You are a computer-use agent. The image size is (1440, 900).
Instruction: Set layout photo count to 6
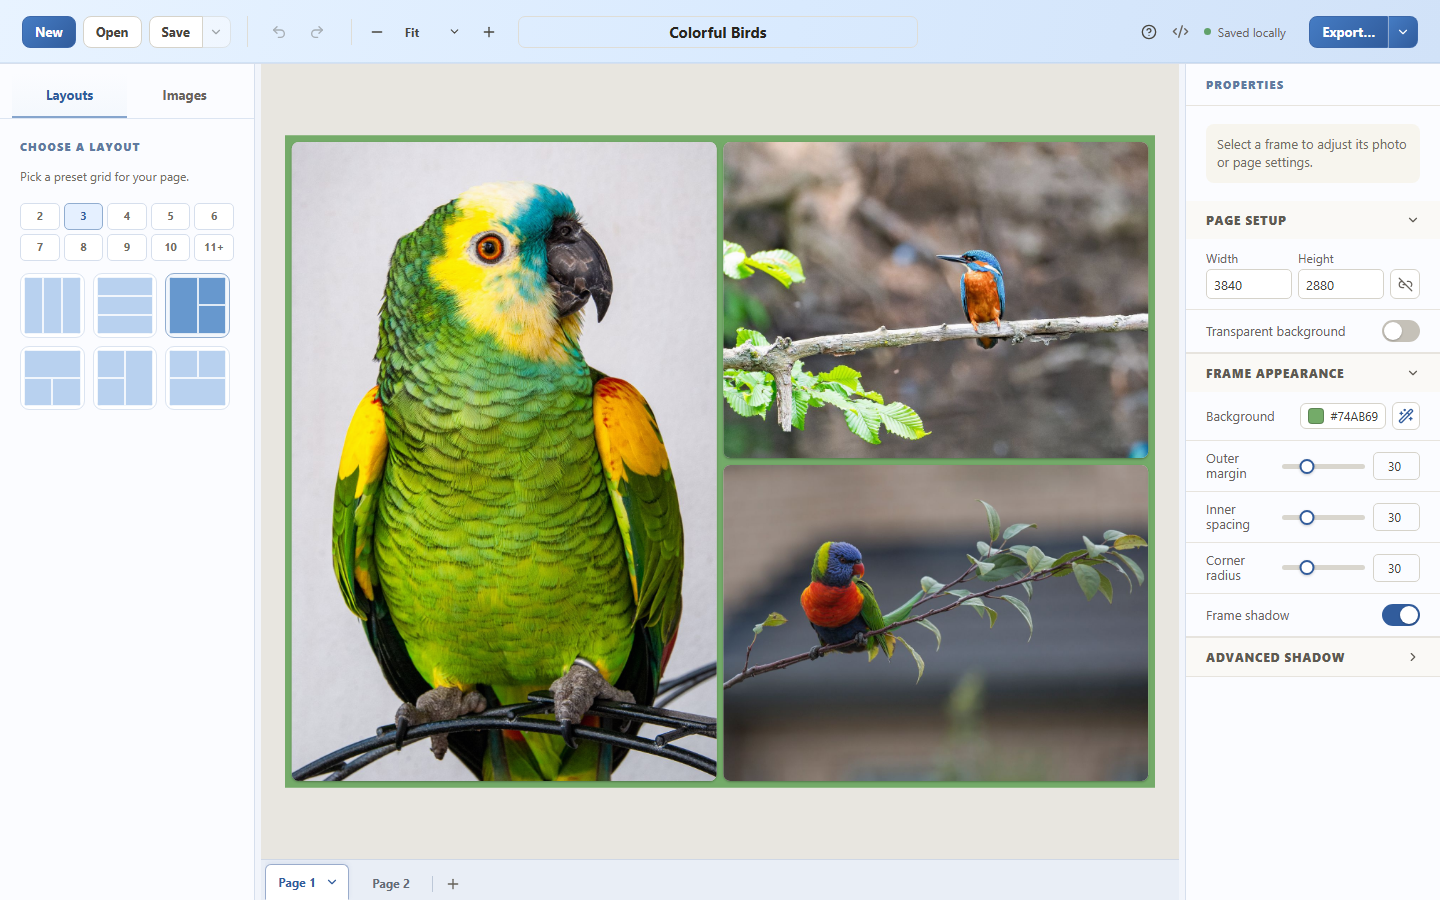pos(214,216)
